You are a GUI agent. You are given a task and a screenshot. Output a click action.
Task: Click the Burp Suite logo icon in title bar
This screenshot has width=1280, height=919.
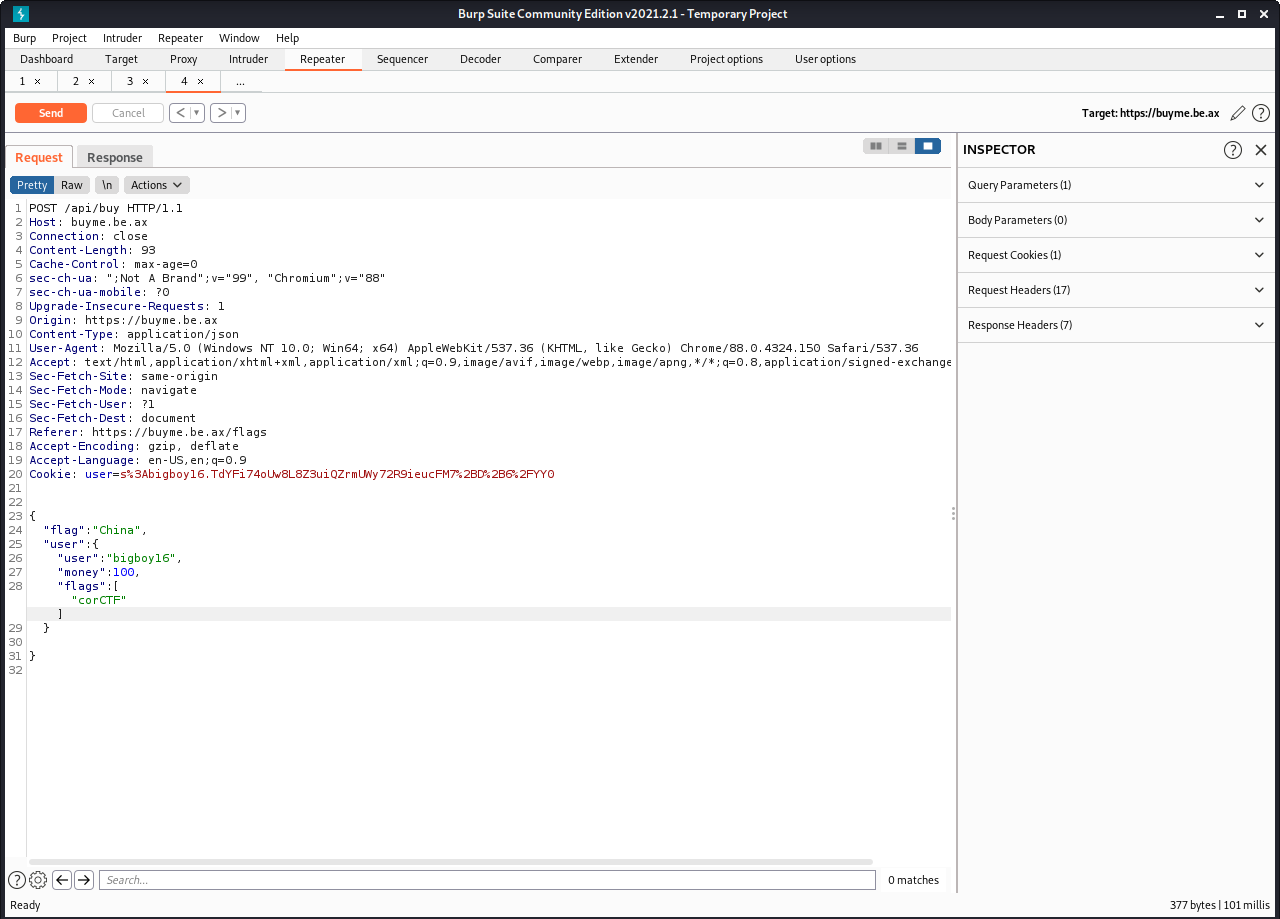click(x=21, y=14)
